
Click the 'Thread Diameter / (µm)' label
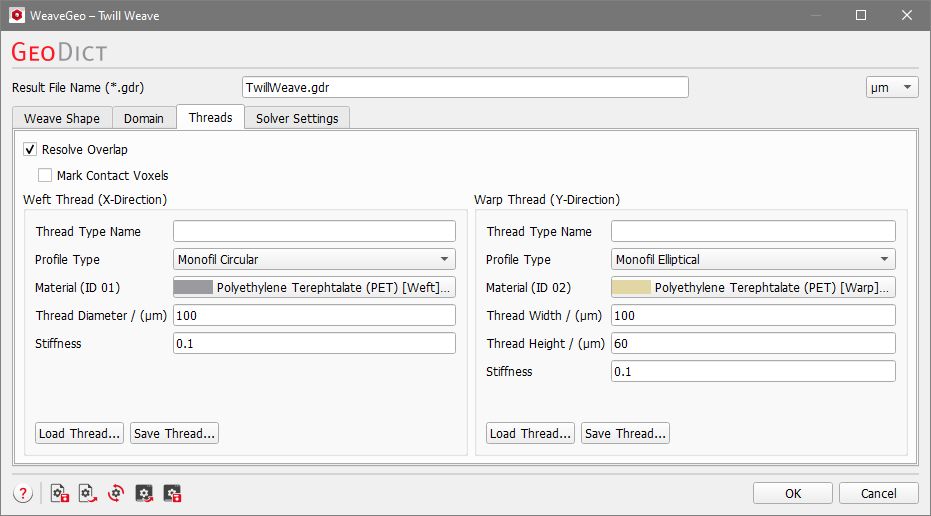[101, 315]
